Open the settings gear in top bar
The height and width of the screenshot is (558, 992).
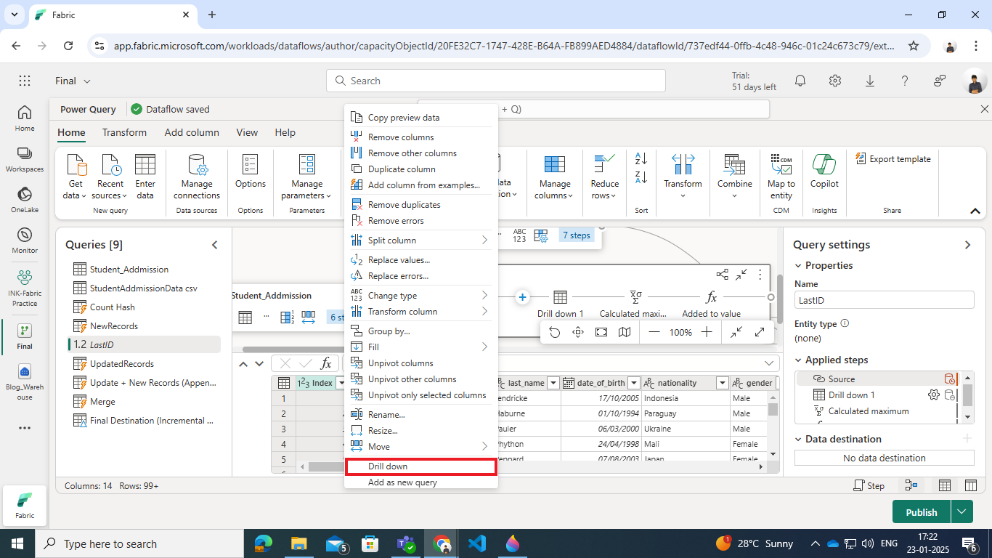click(835, 80)
